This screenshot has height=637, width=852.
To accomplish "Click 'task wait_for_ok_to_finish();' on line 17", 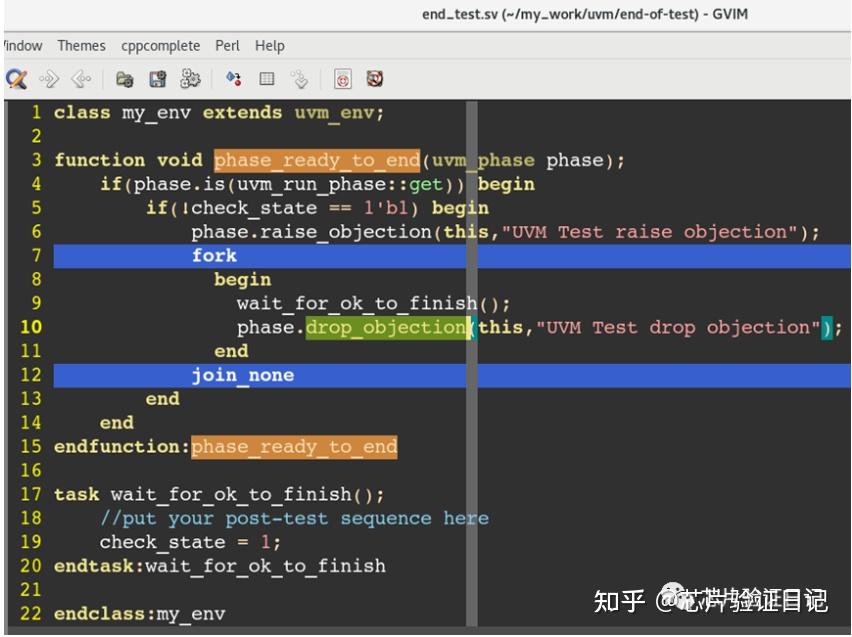I will click(x=219, y=495).
